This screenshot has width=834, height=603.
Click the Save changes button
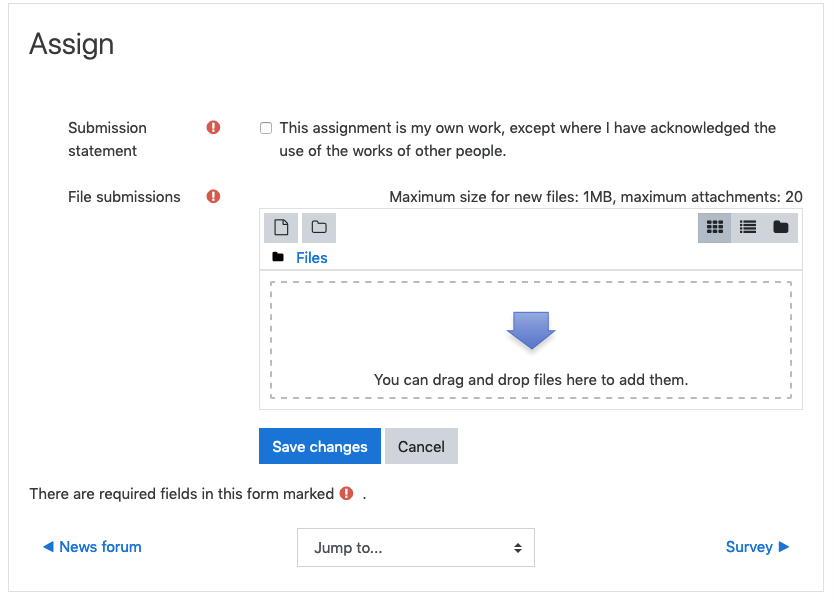pyautogui.click(x=320, y=446)
